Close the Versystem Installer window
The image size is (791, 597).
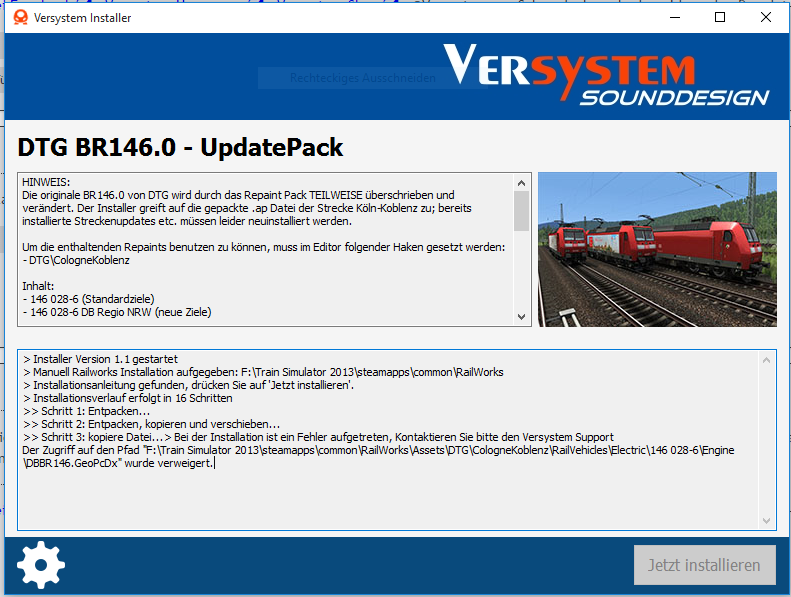click(x=765, y=18)
